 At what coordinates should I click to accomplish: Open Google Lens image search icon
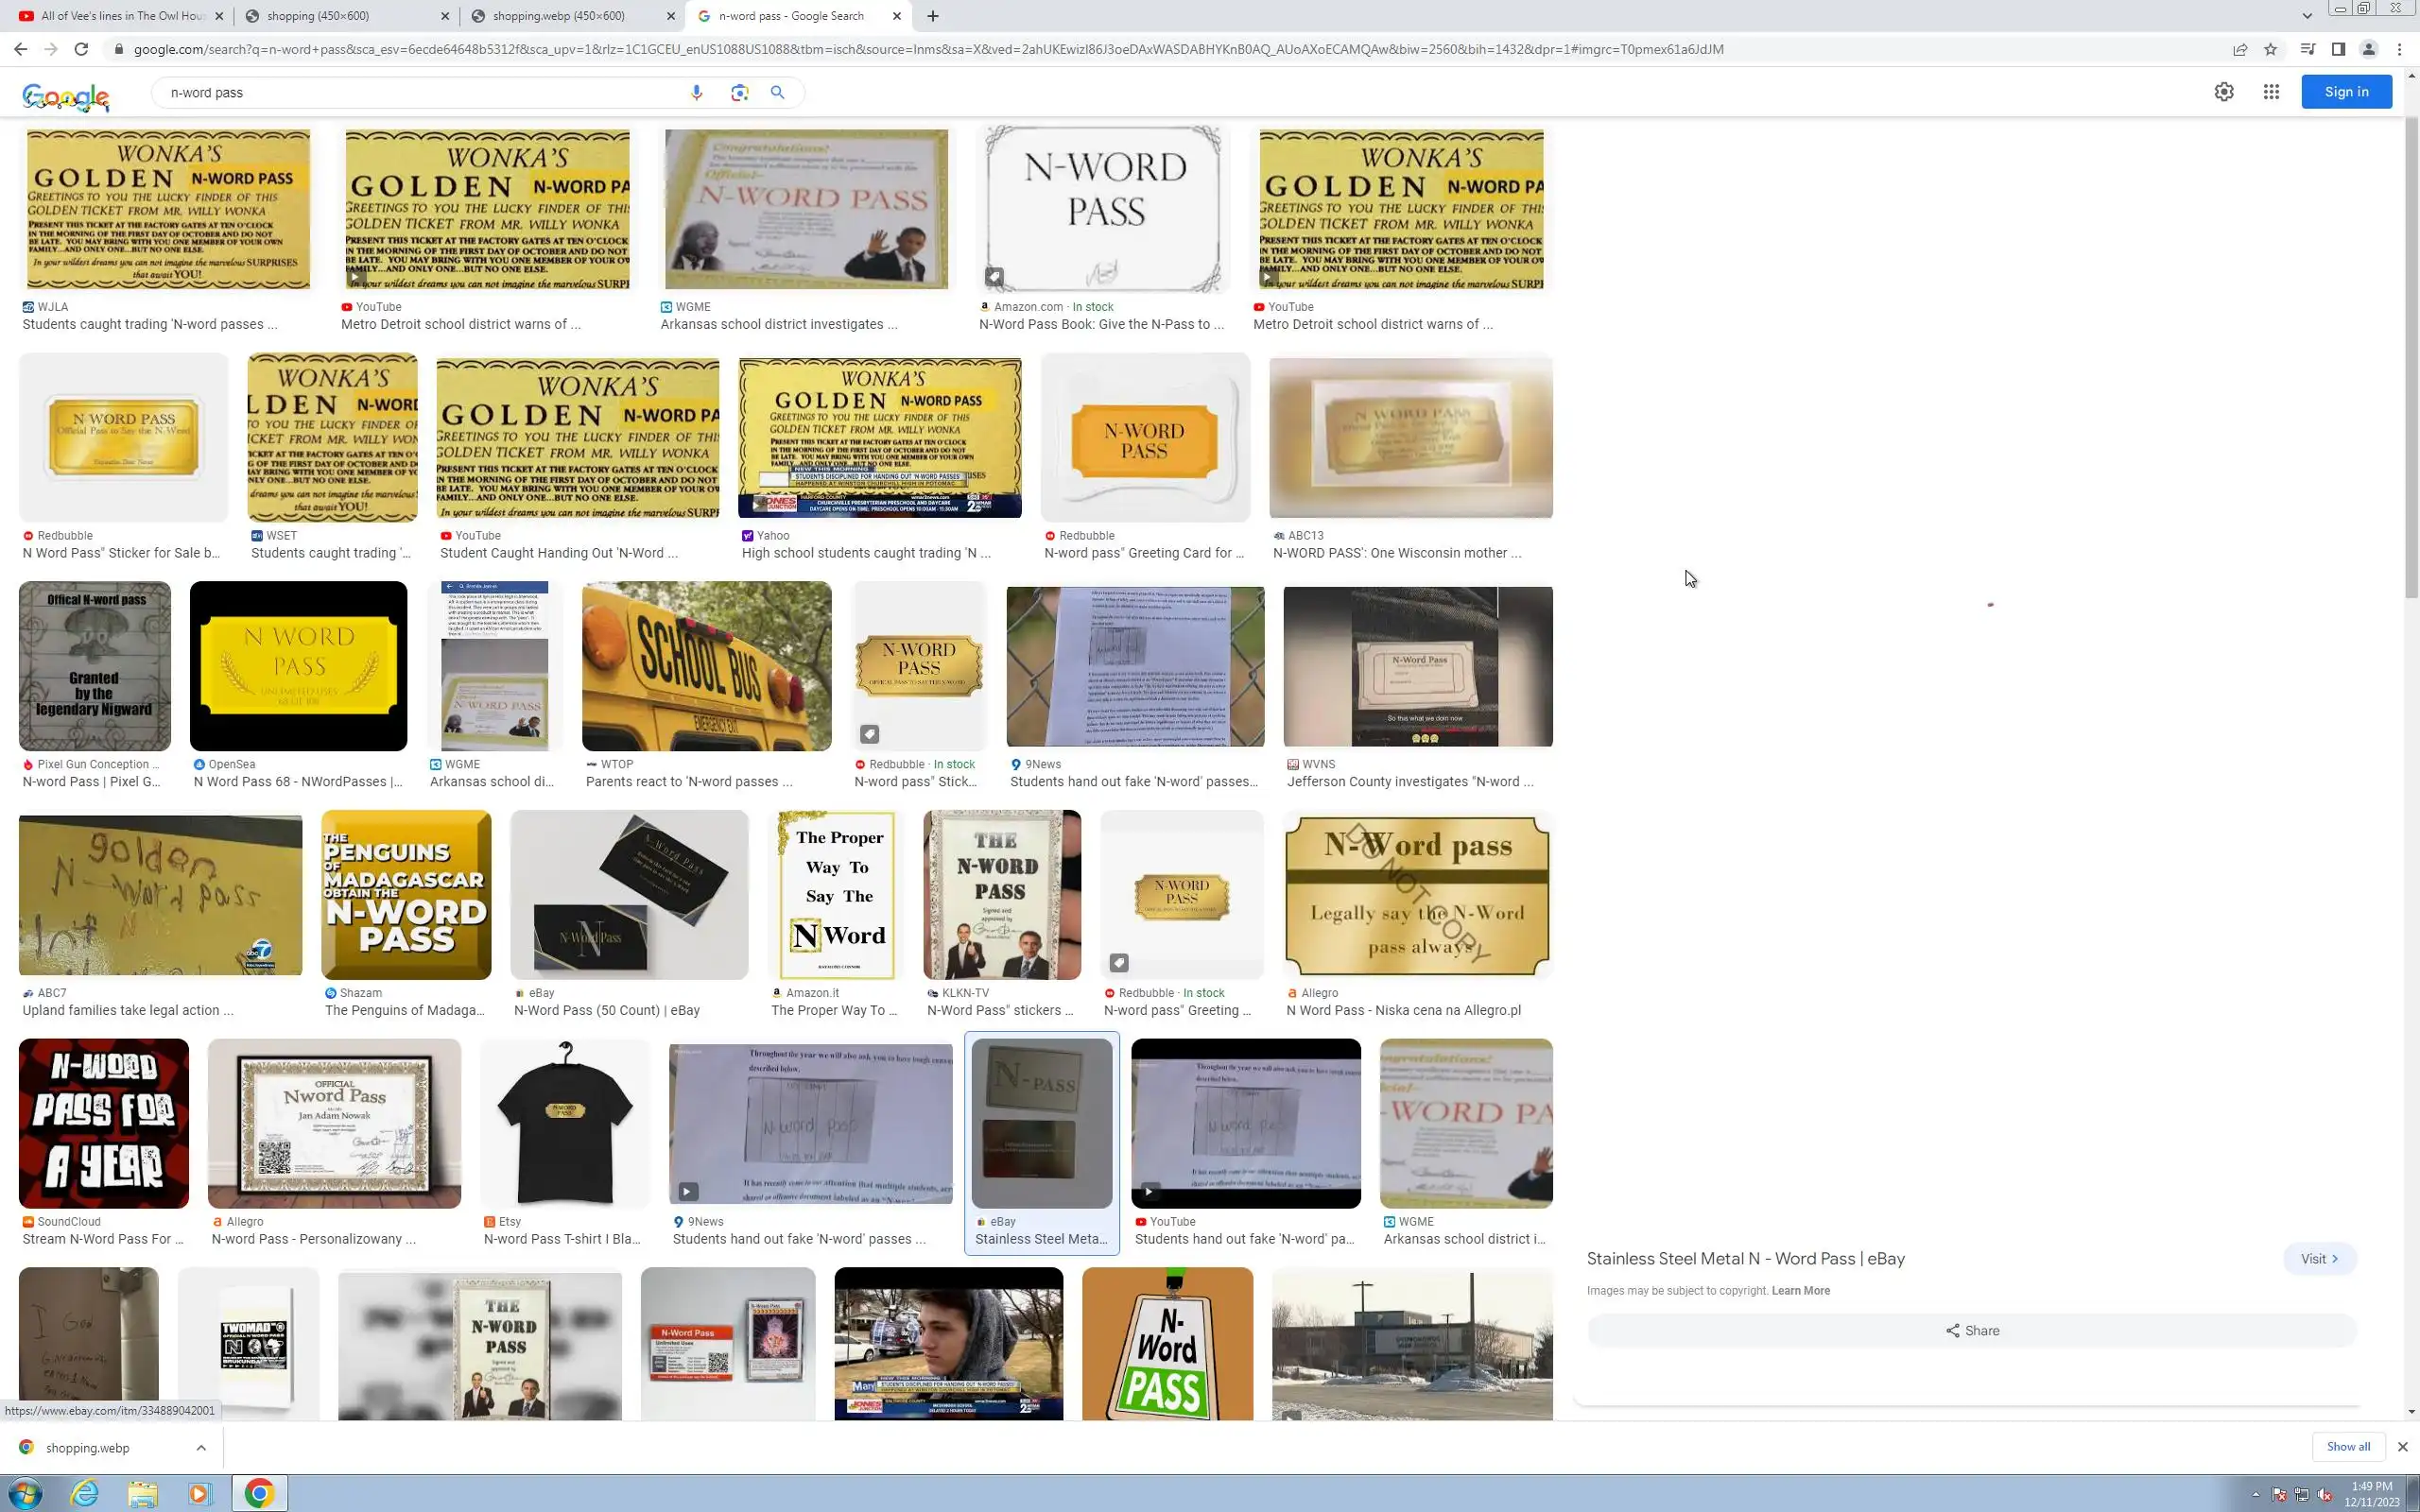[739, 92]
